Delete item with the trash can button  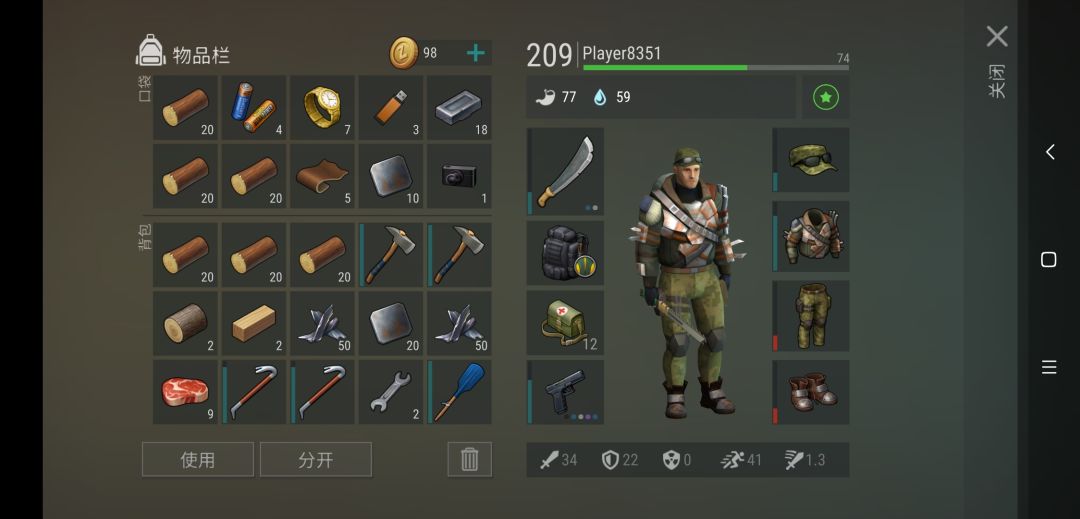(470, 460)
